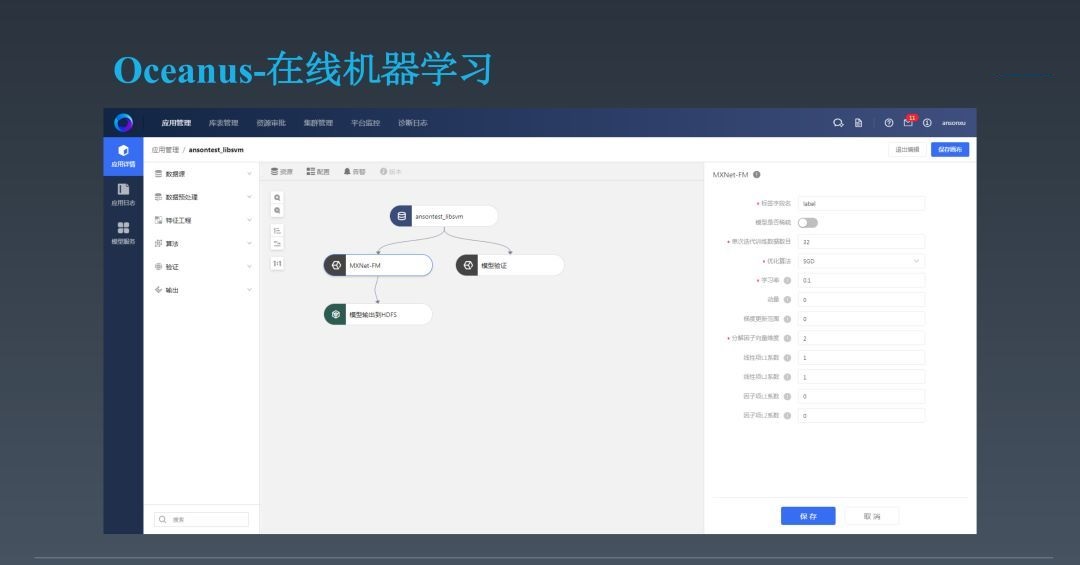
Task: Click the Oceanus logo icon
Action: (x=123, y=122)
